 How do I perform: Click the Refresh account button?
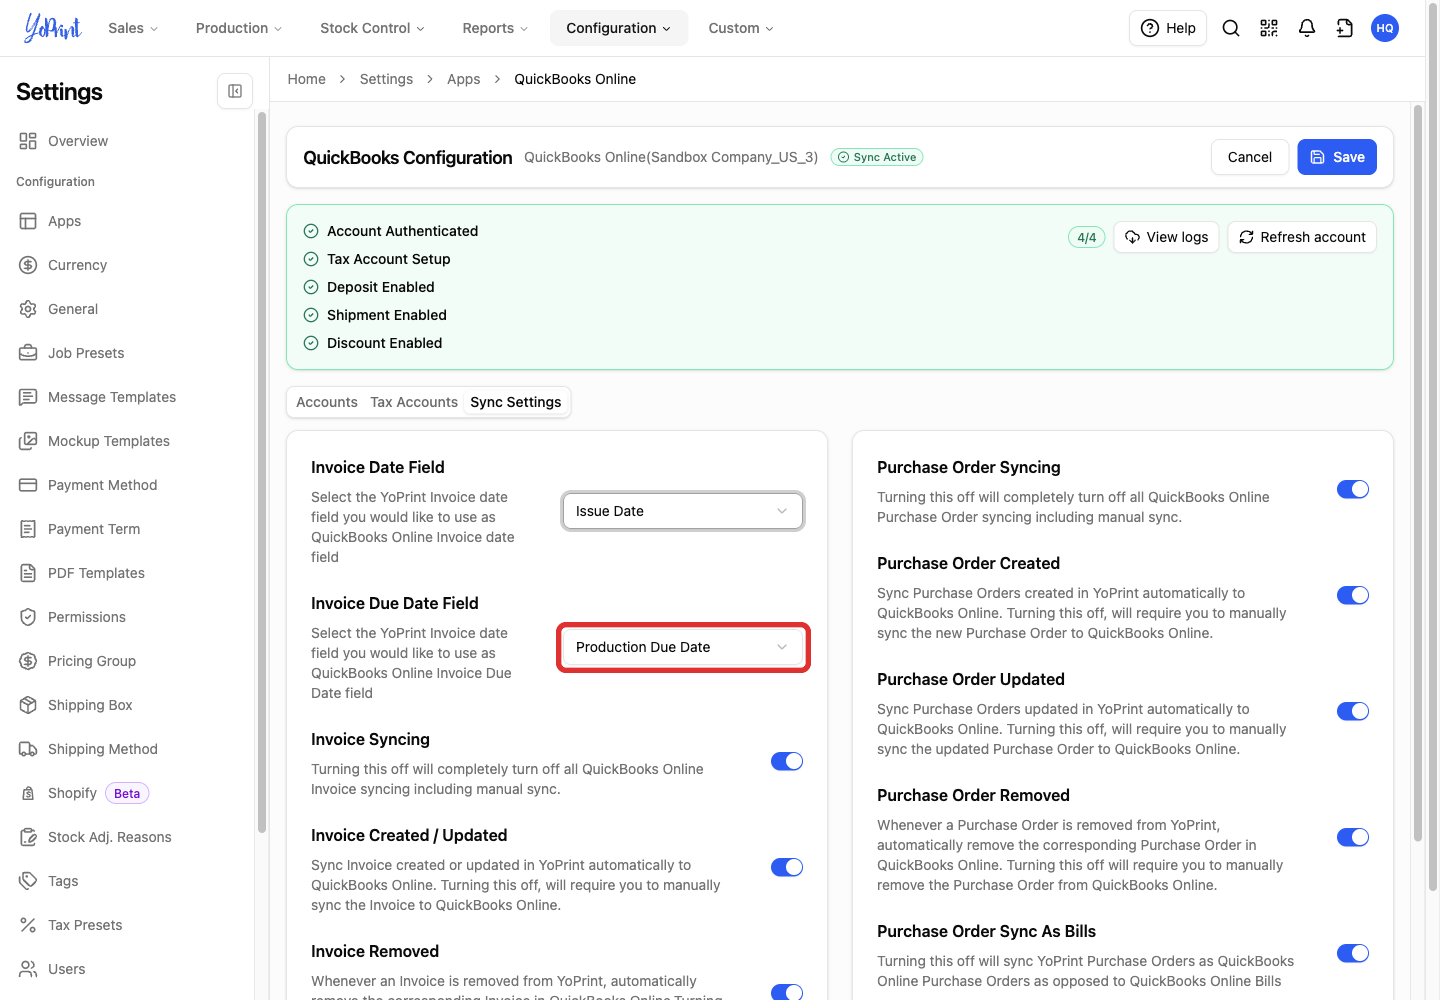[1302, 237]
